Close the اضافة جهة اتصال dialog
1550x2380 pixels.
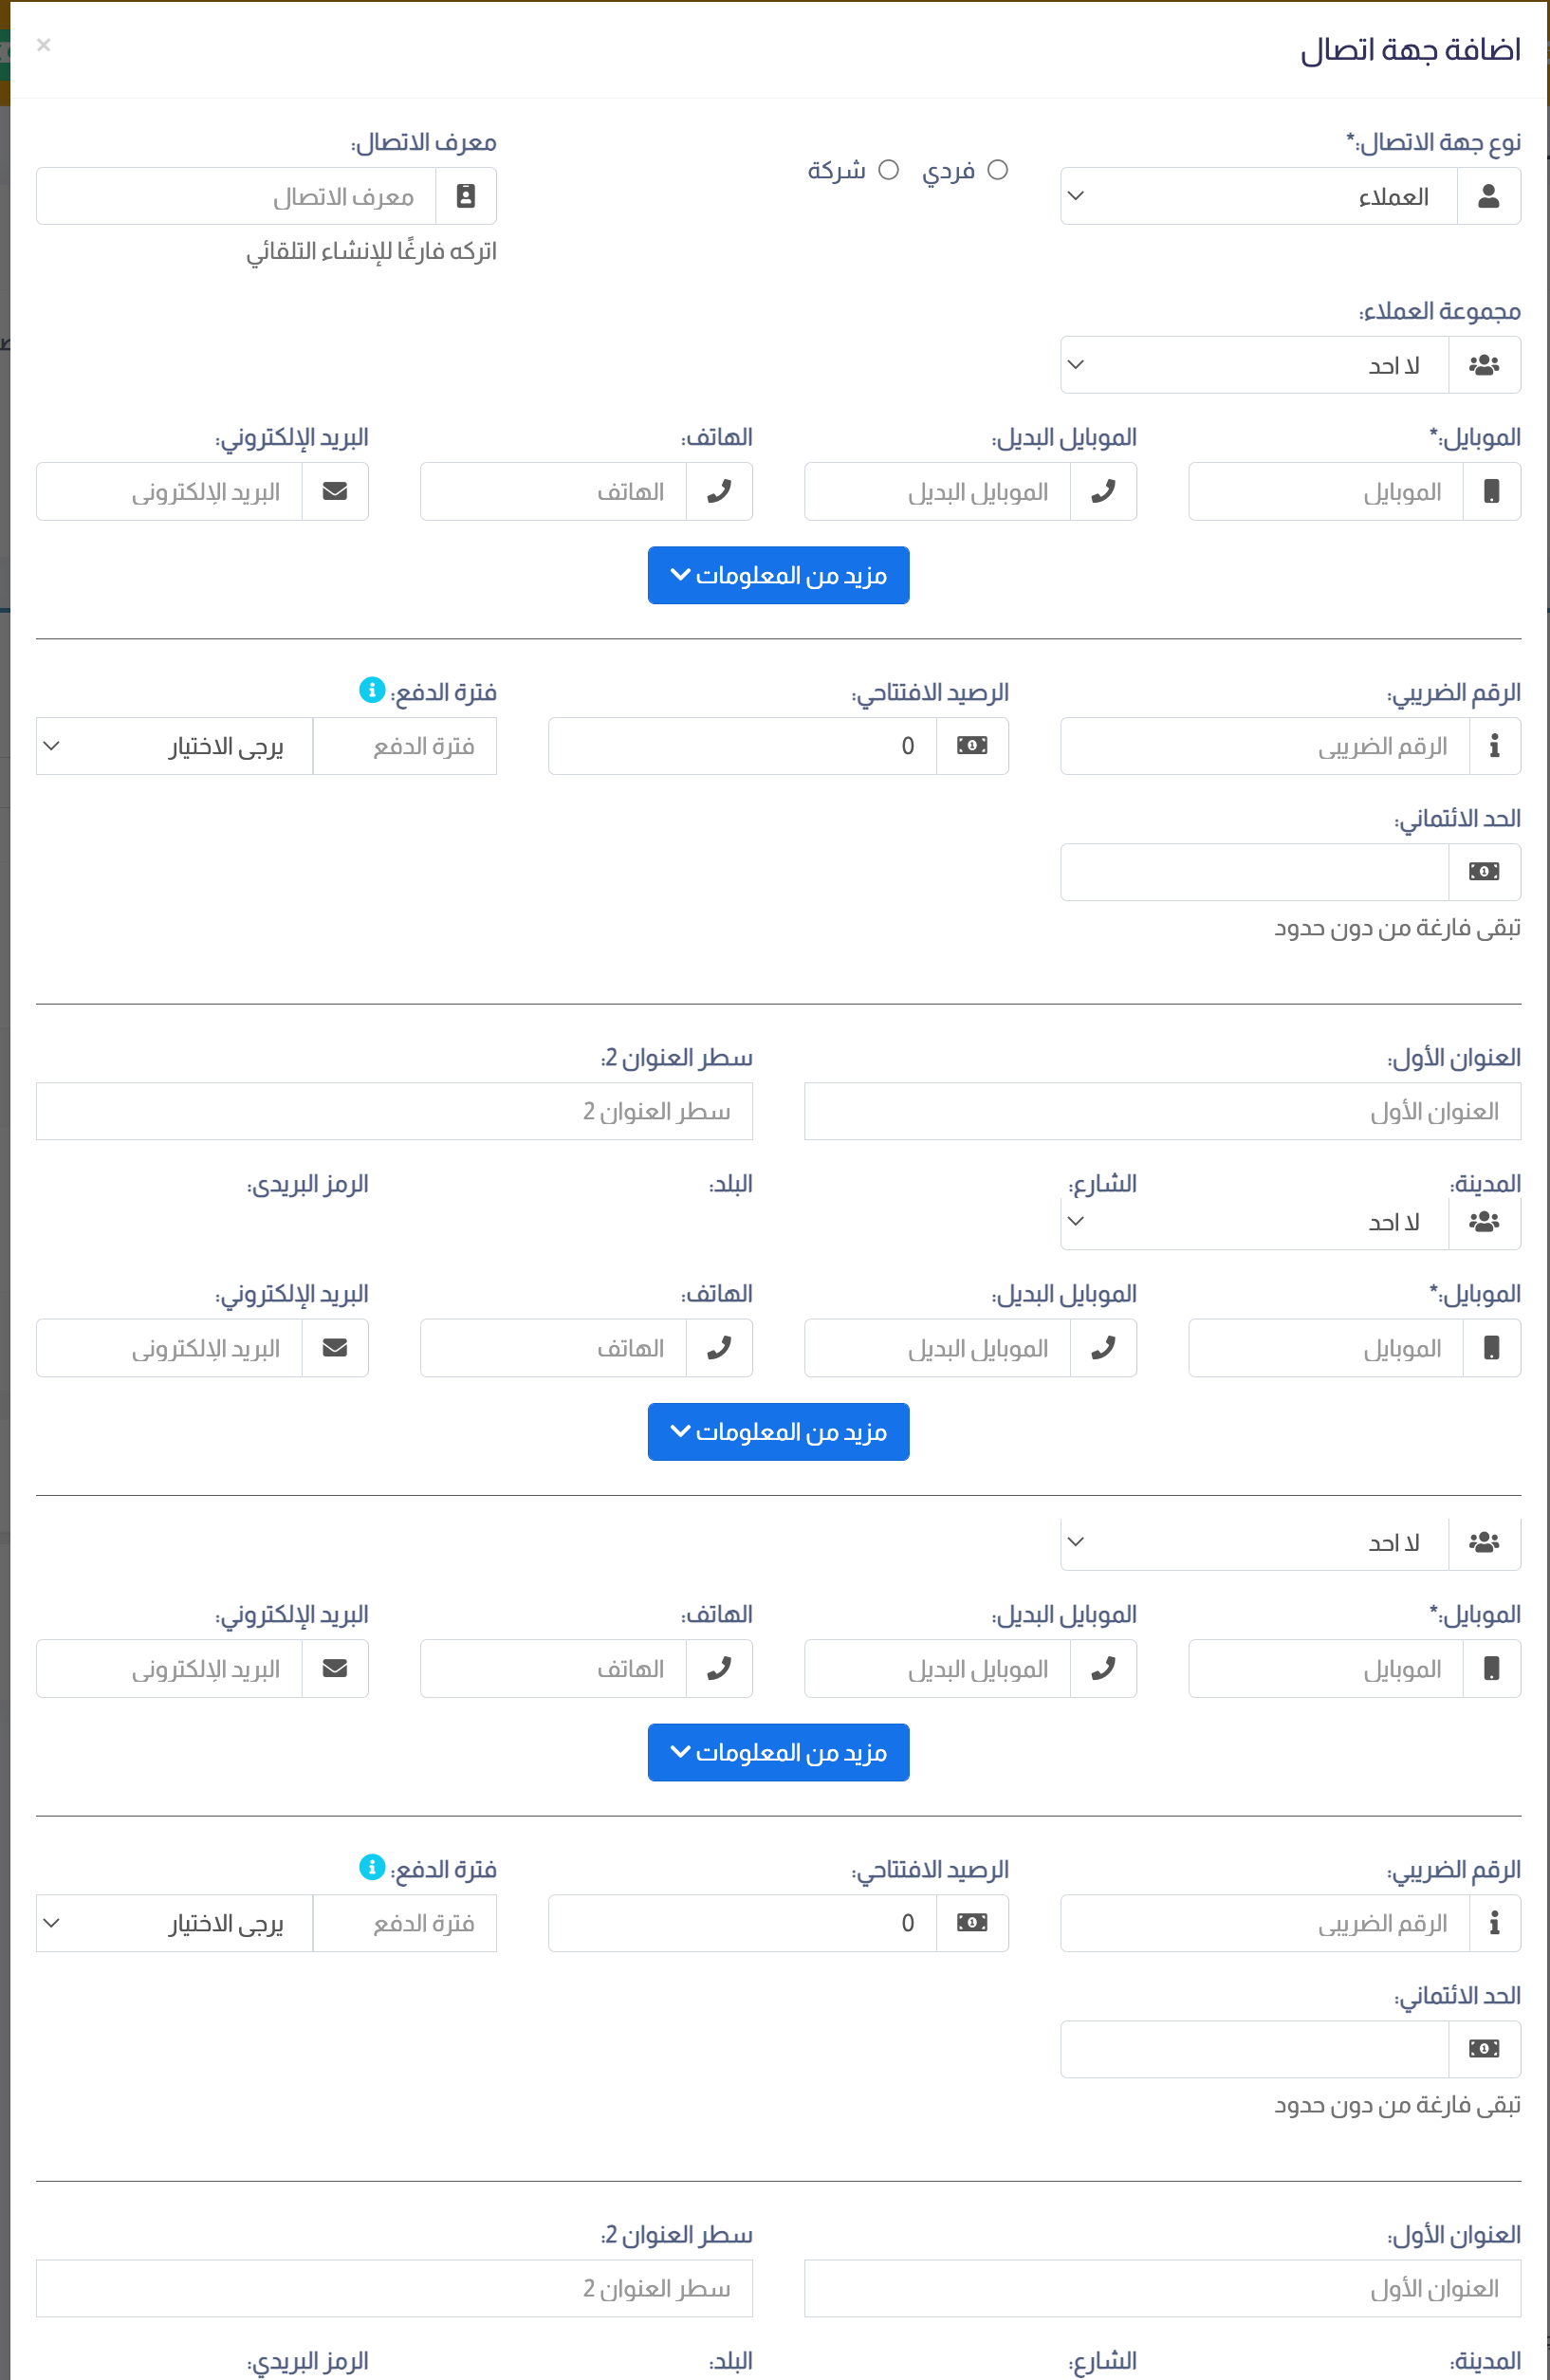pyautogui.click(x=43, y=45)
